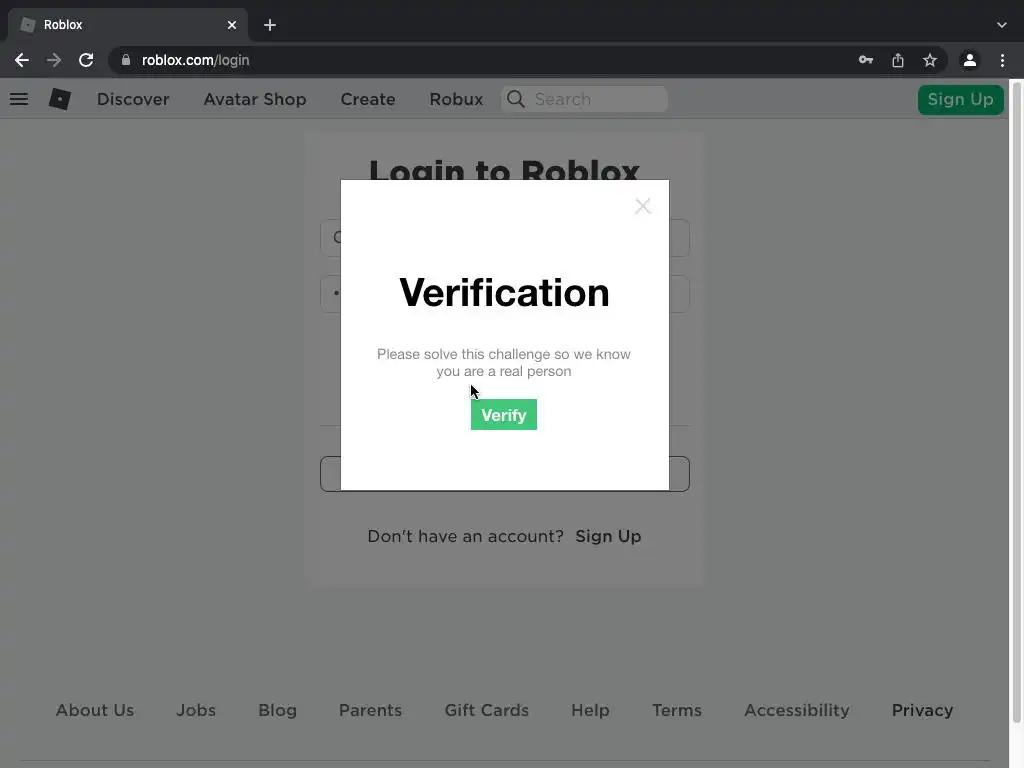Close the Roblox browser tab
This screenshot has width=1024, height=768.
pos(232,25)
